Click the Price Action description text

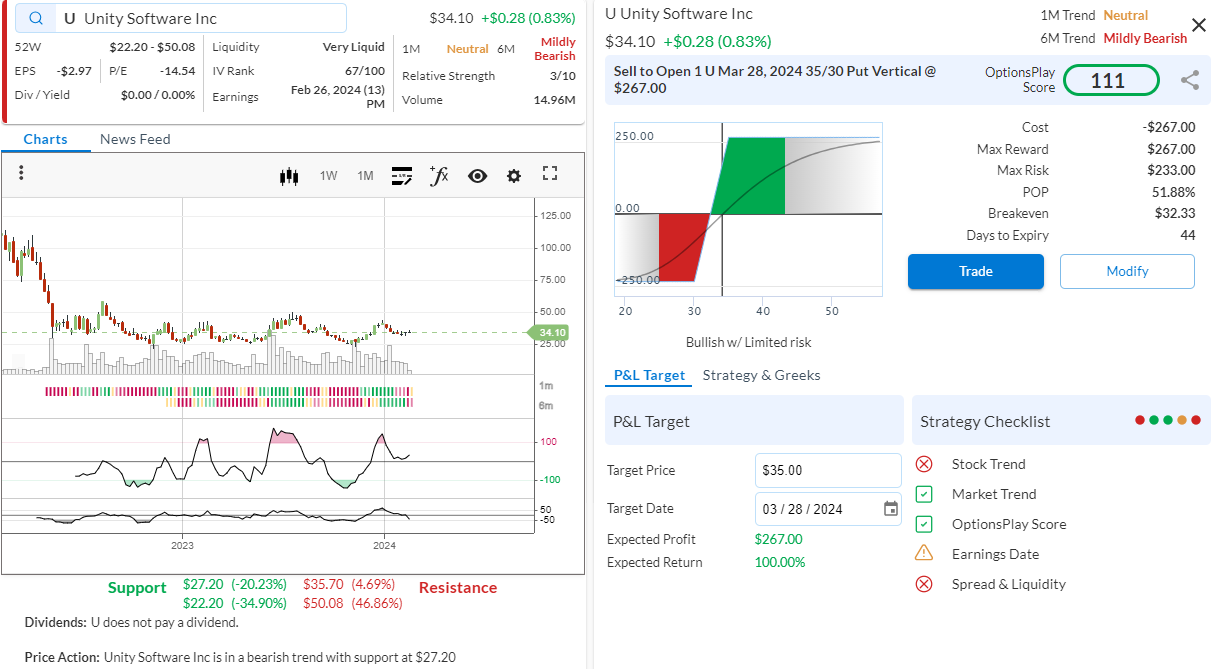coord(240,657)
